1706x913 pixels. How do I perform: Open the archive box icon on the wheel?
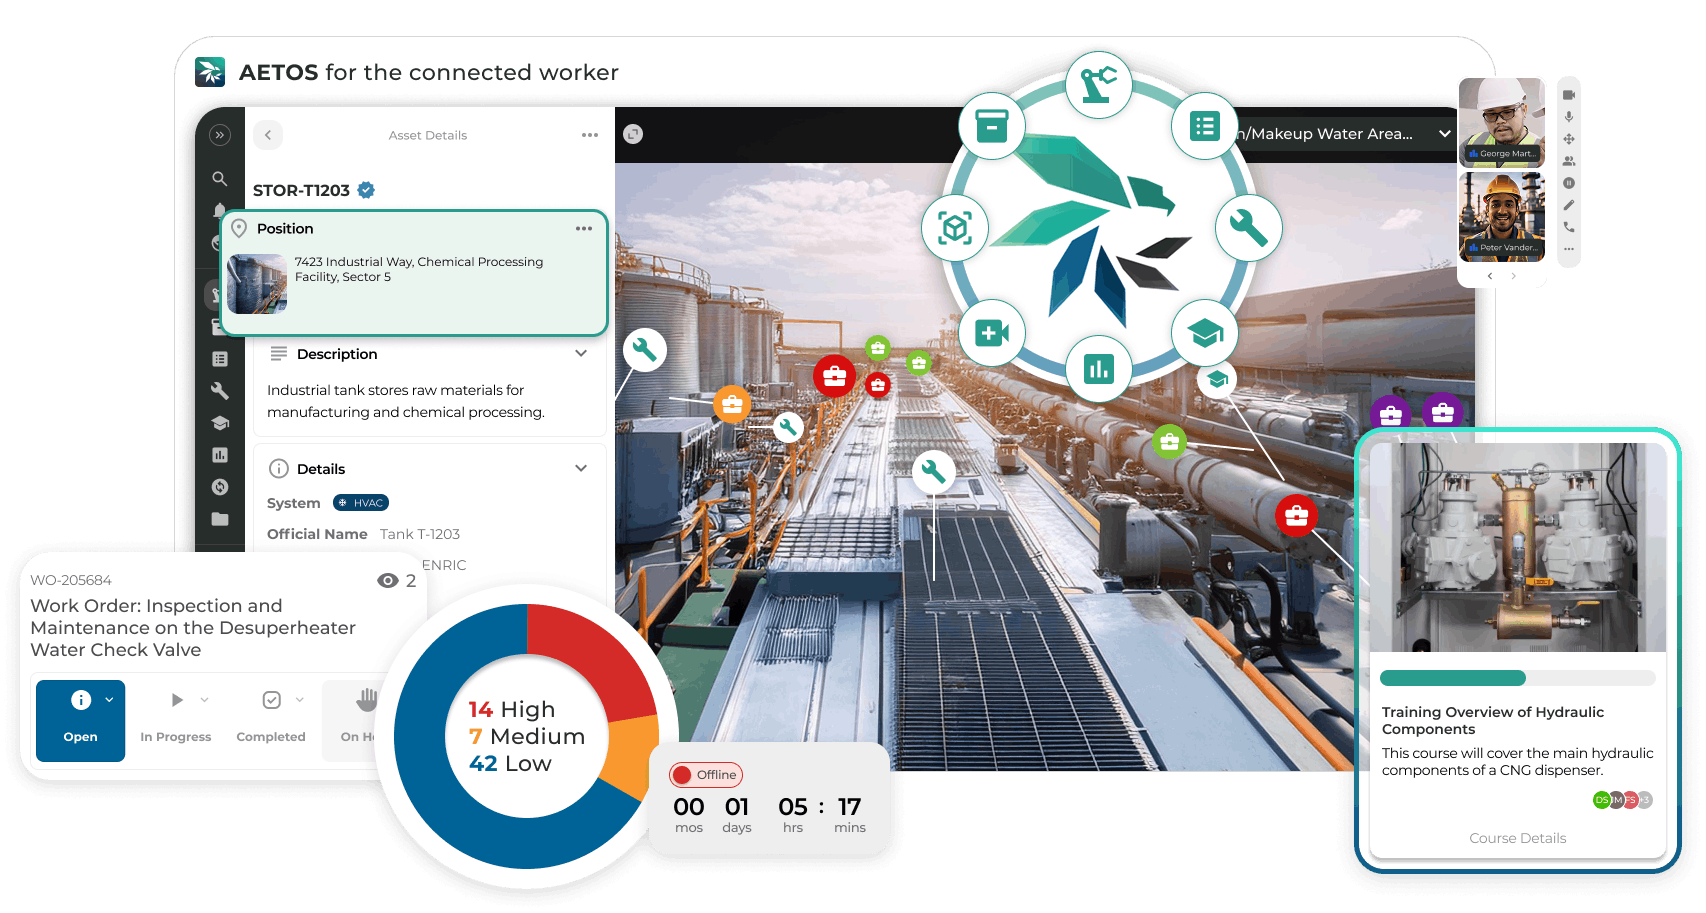click(x=992, y=126)
